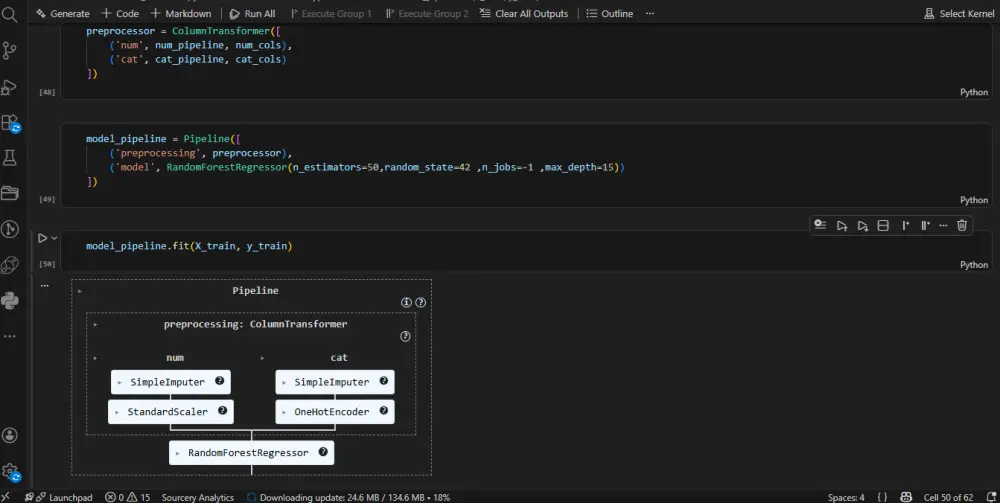1000x503 pixels.
Task: Delete the current cell with trash icon
Action: click(962, 225)
